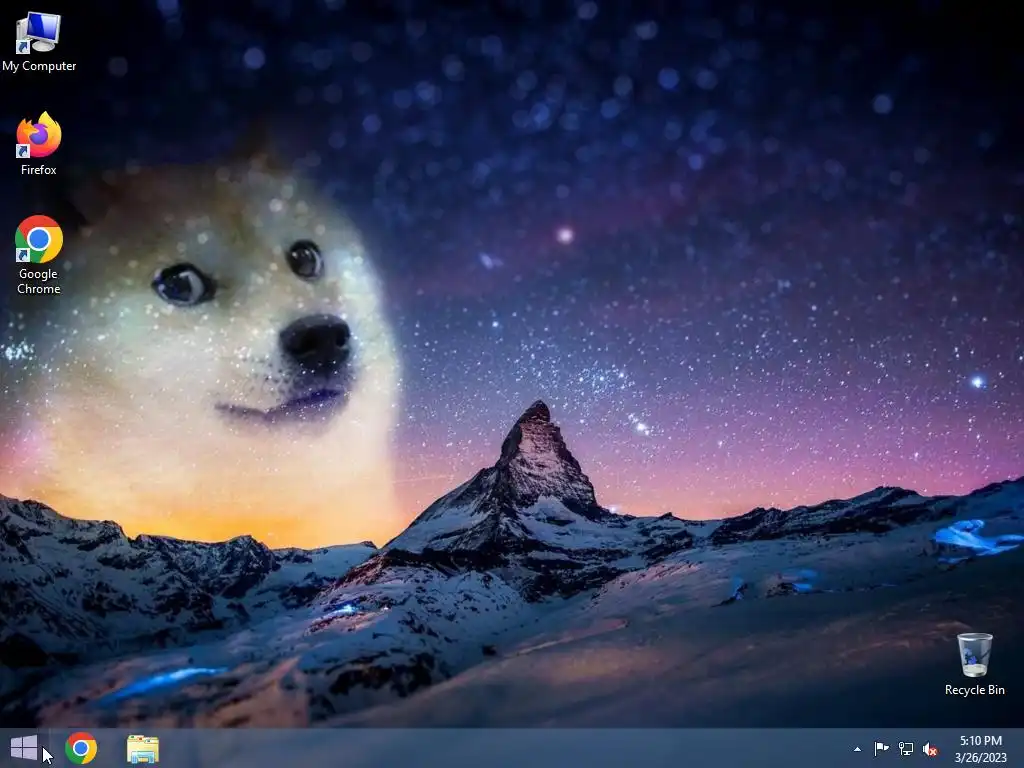The image size is (1024, 768).
Task: Open File Explorer from the taskbar
Action: (143, 749)
